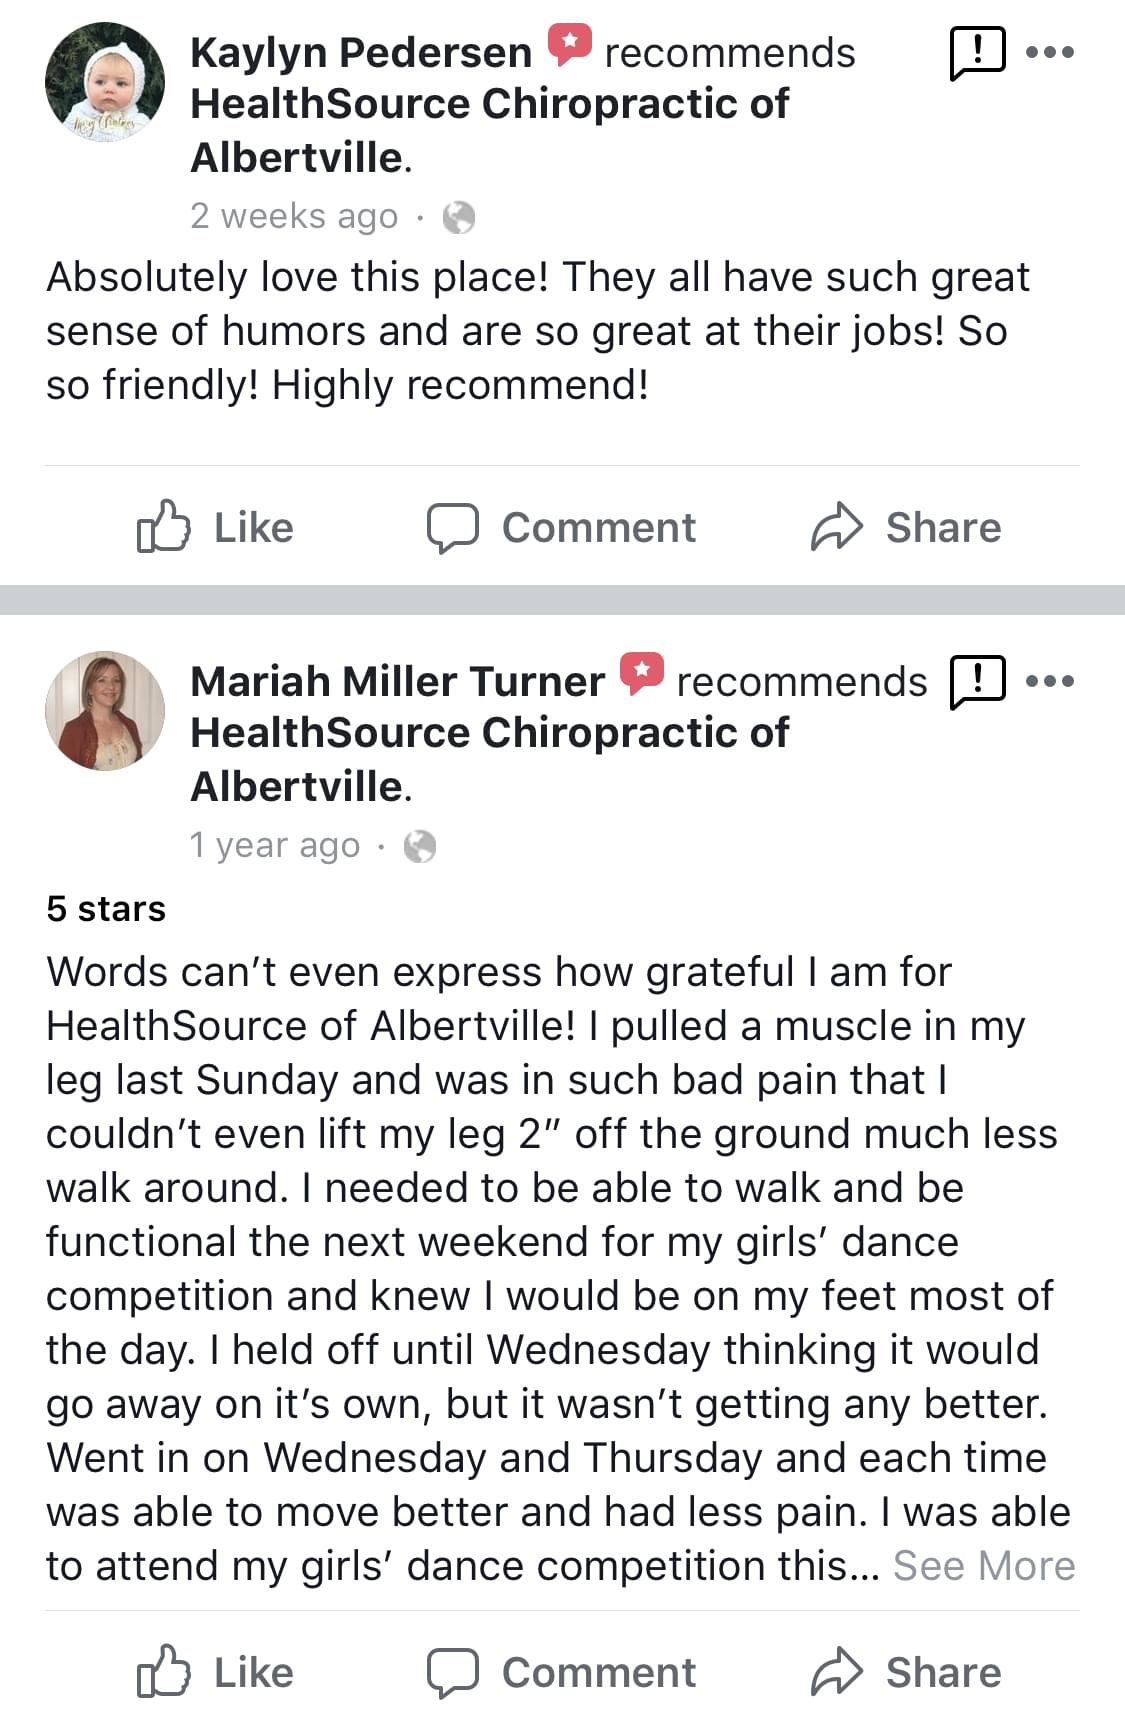Open Mariah Miller Turner's profile picture
Viewport: 1125px width, 1724px height.
click(105, 711)
